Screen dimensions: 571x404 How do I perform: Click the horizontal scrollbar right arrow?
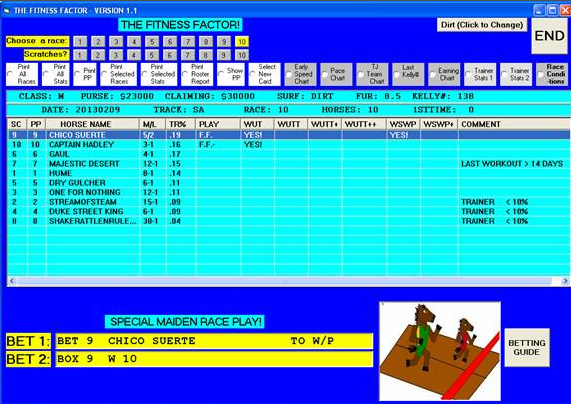pyautogui.click(x=565, y=281)
